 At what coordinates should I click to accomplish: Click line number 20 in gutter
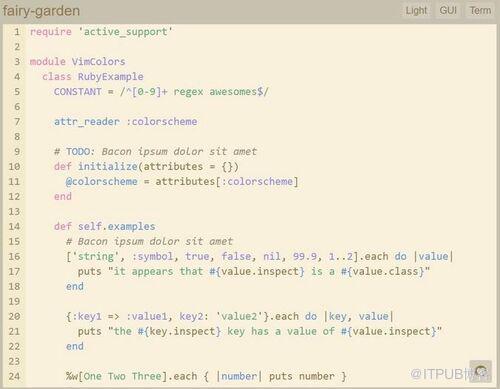14,316
